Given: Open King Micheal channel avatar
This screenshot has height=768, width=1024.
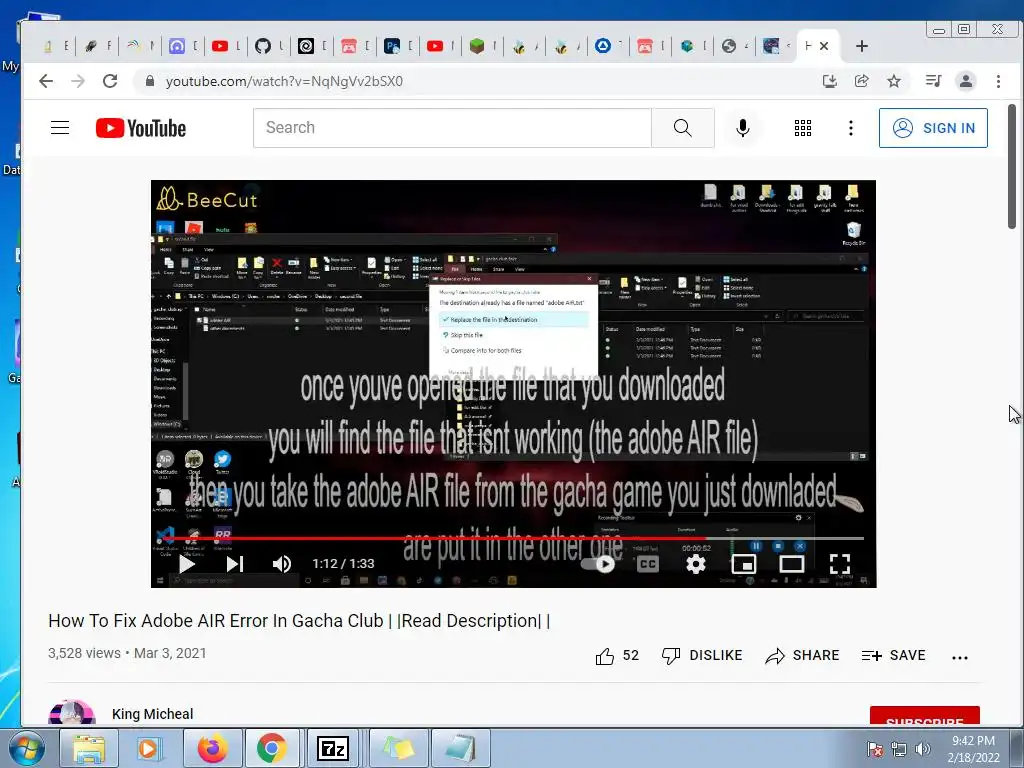Looking at the screenshot, I should [x=72, y=713].
